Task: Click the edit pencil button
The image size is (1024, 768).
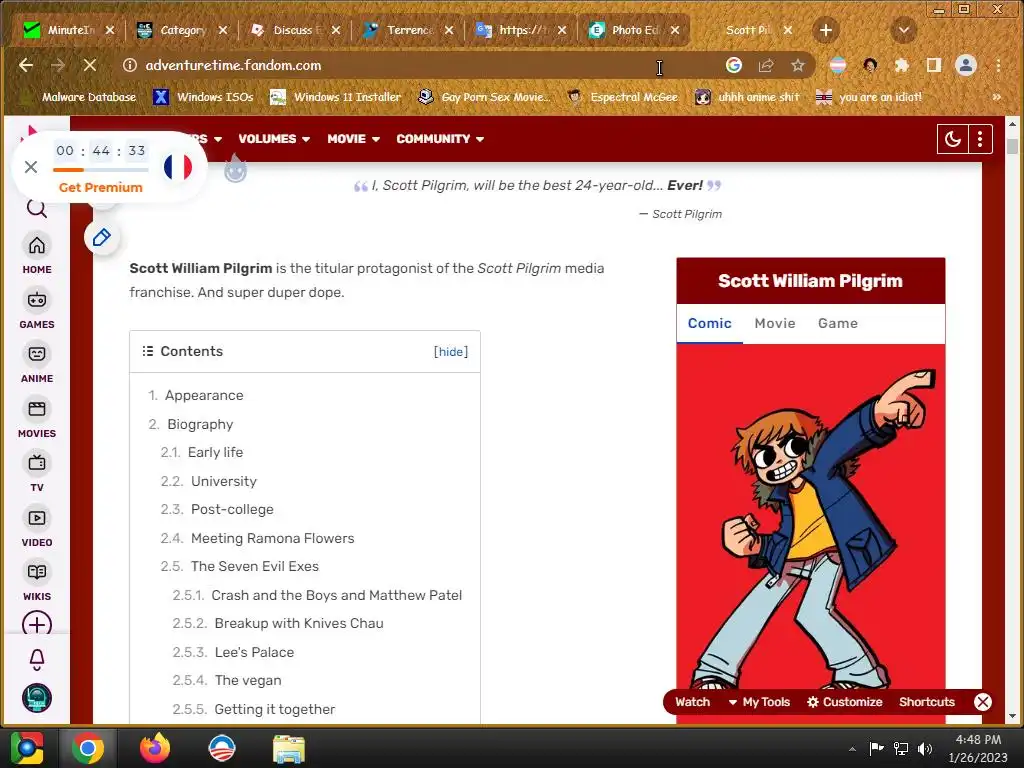Action: pyautogui.click(x=101, y=237)
